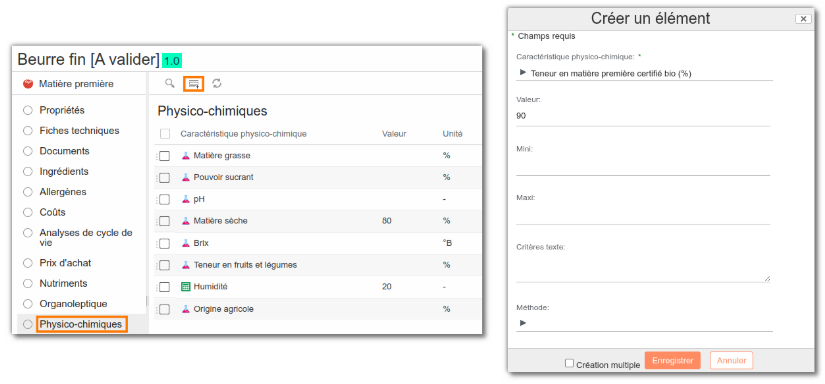The image size is (825, 384).
Task: Click the flask icon beside Origine agricole
Action: pos(185,309)
